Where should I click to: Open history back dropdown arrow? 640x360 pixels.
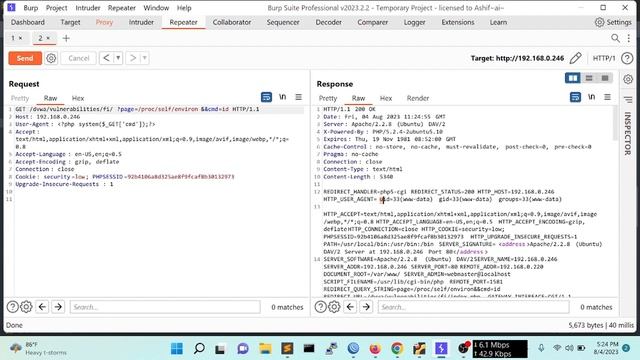click(118, 58)
